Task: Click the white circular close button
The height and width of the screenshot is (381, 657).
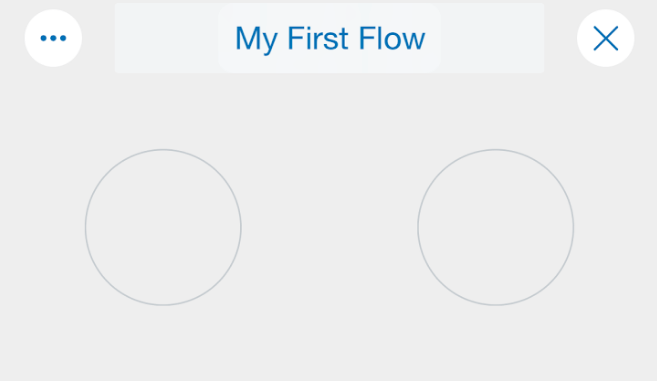Action: pyautogui.click(x=605, y=38)
